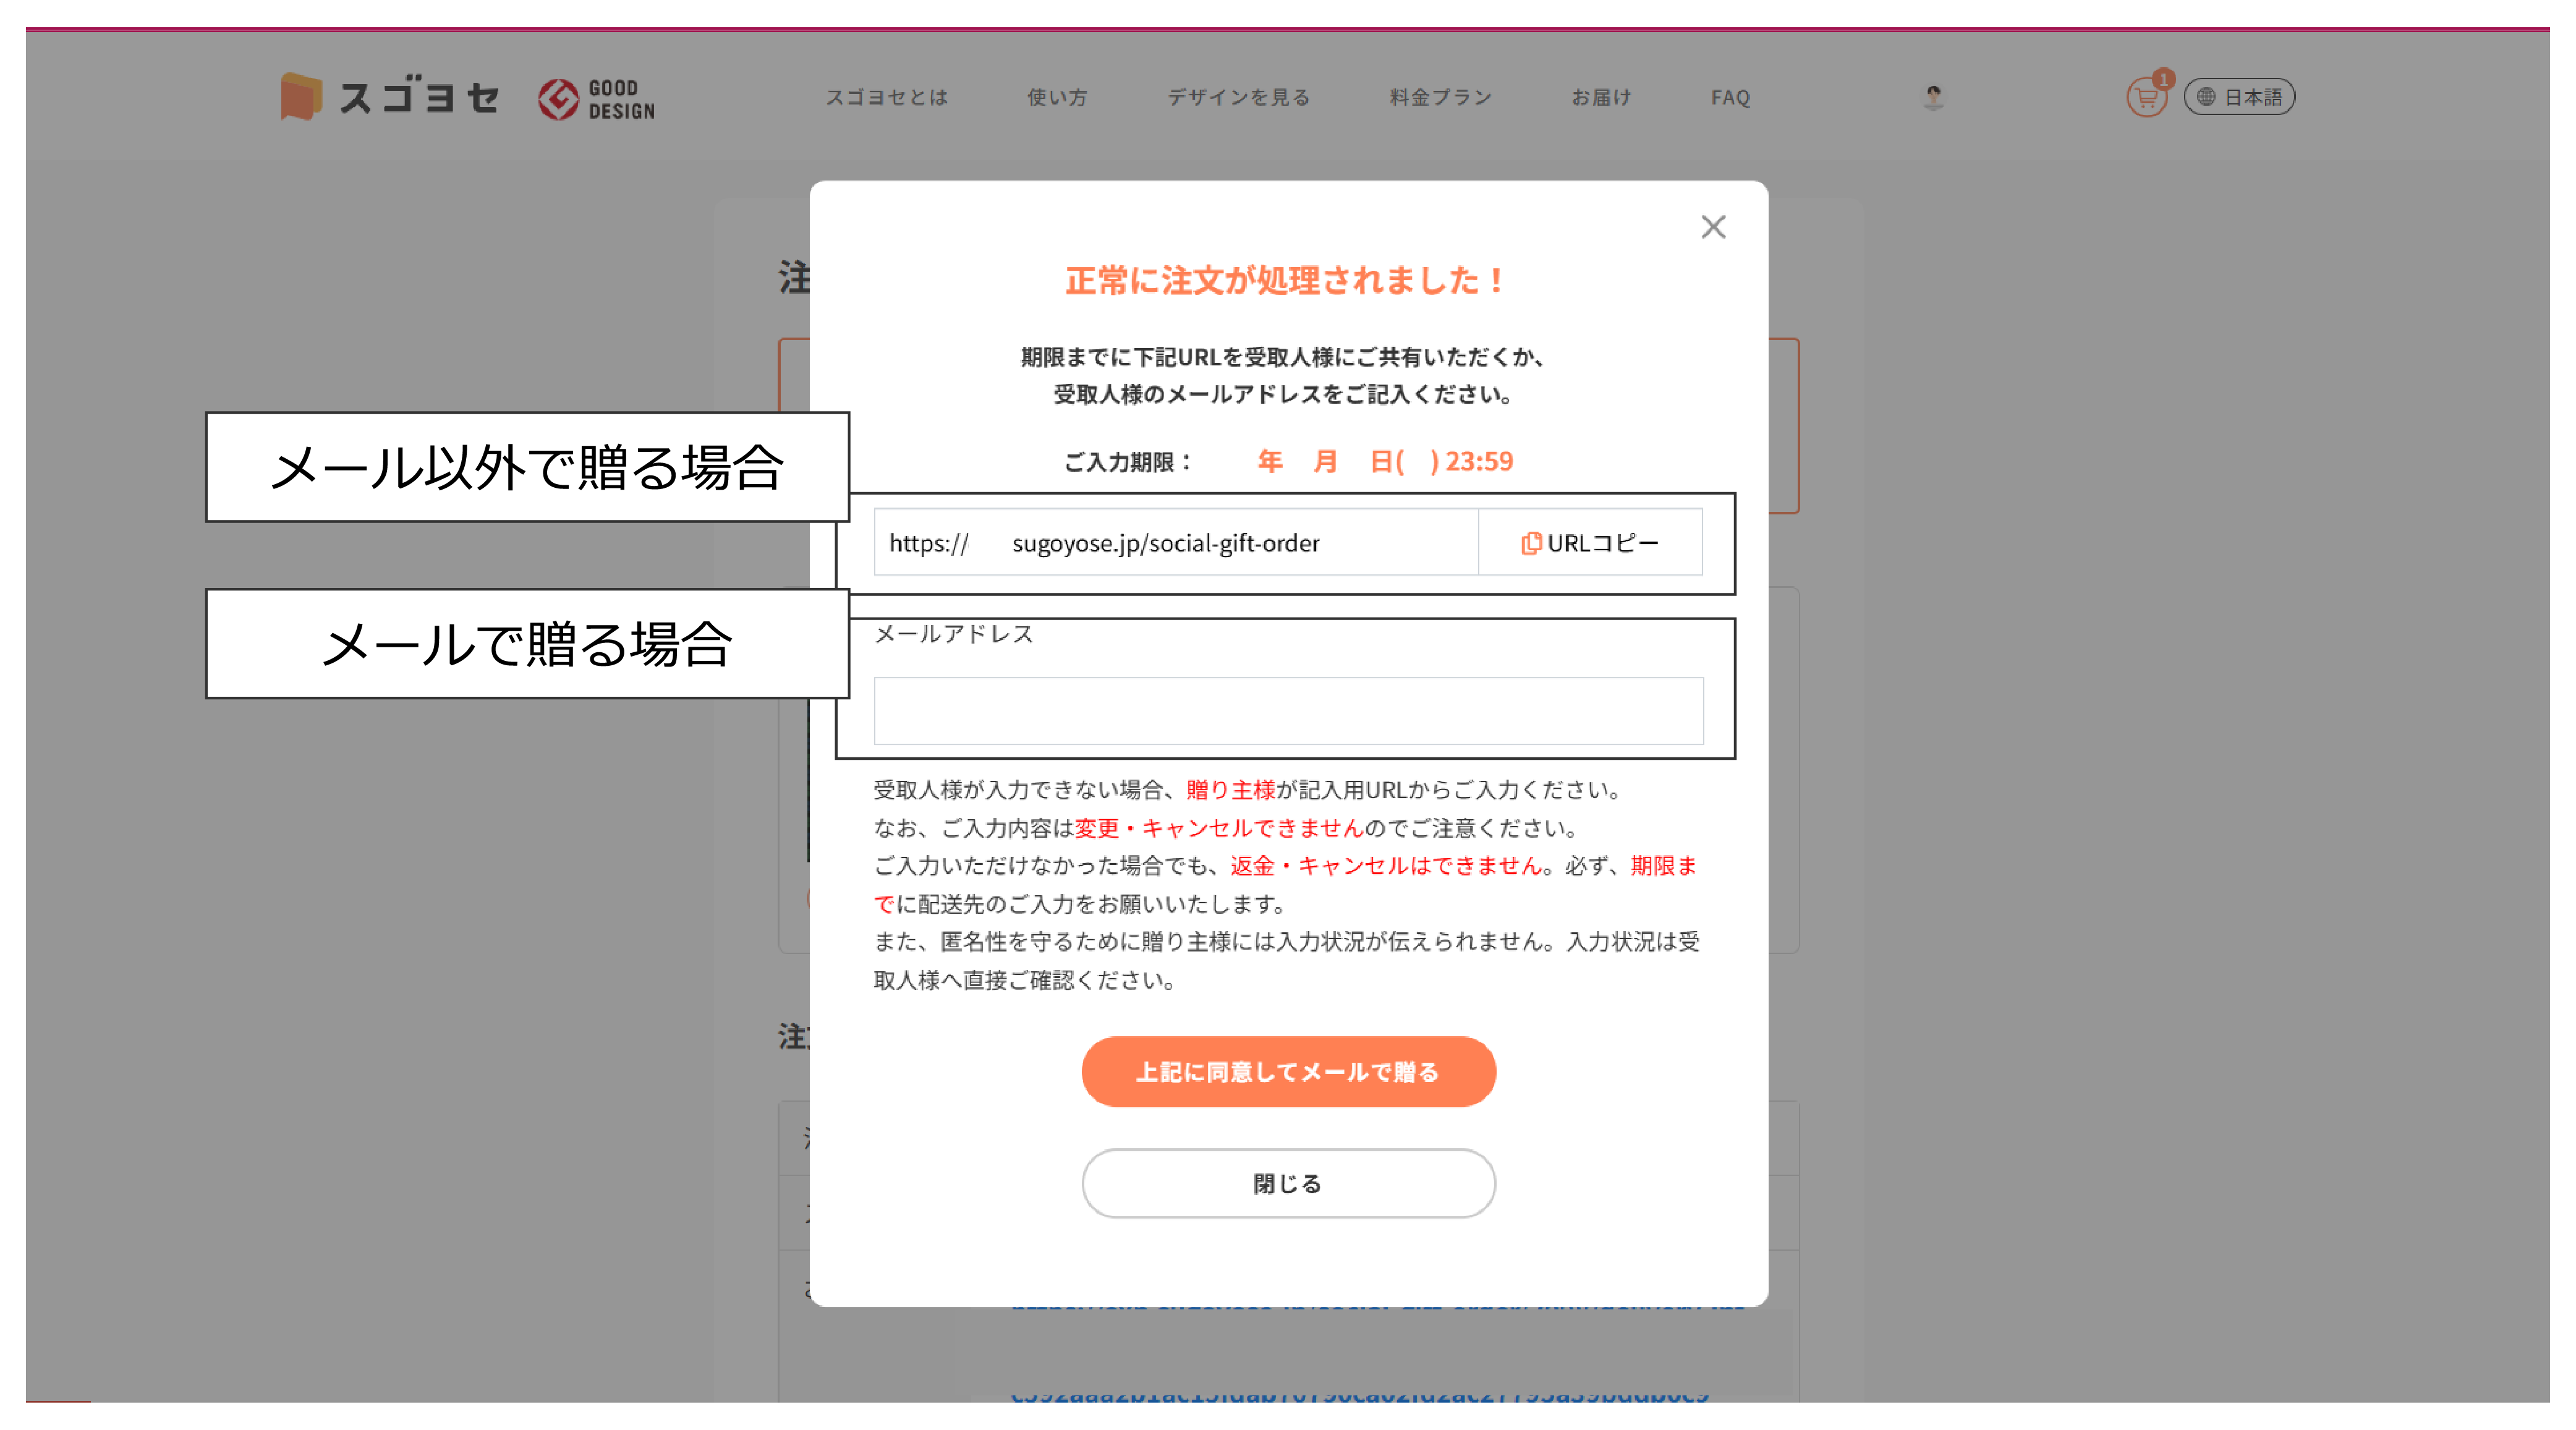
Task: Click the メールアドレス input field
Action: pos(1288,711)
